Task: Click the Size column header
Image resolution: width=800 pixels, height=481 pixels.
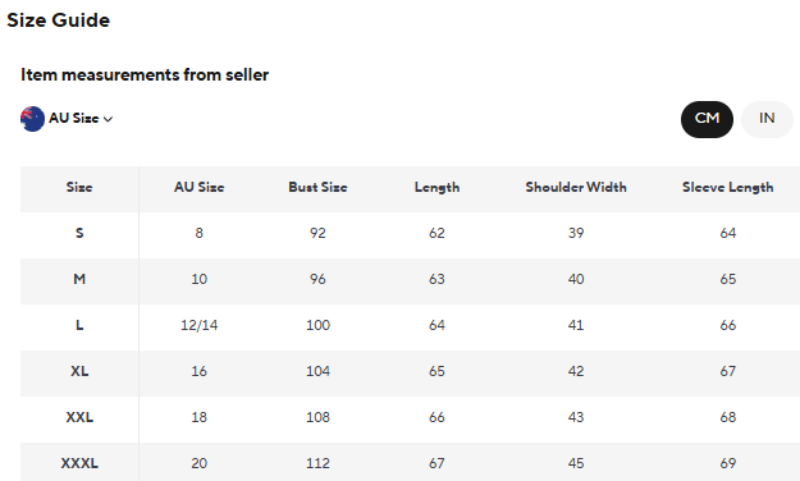Action: [x=79, y=187]
